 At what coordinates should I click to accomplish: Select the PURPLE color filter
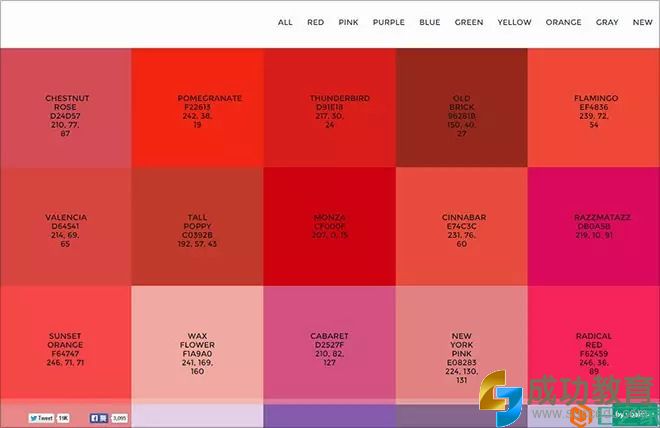pyautogui.click(x=388, y=22)
